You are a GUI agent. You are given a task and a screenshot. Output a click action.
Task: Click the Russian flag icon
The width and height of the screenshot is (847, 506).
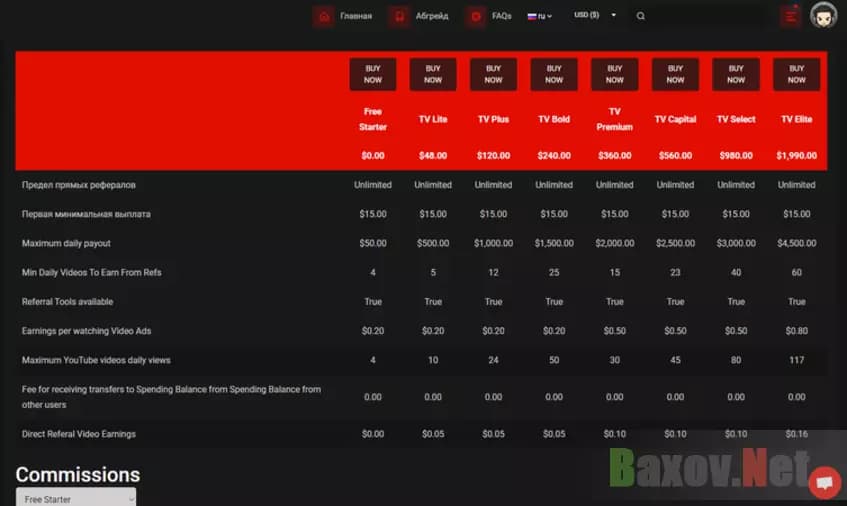(x=532, y=16)
